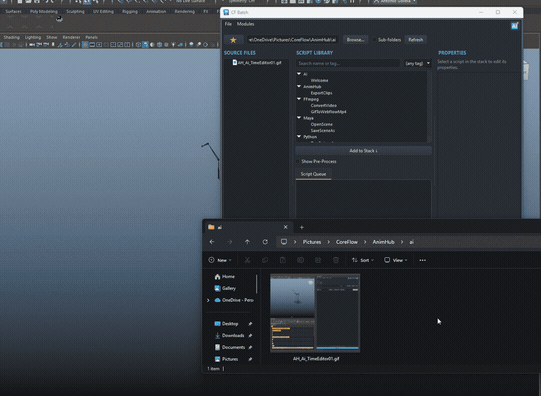
Task: Collapse the AI category in script library
Action: 299,74
